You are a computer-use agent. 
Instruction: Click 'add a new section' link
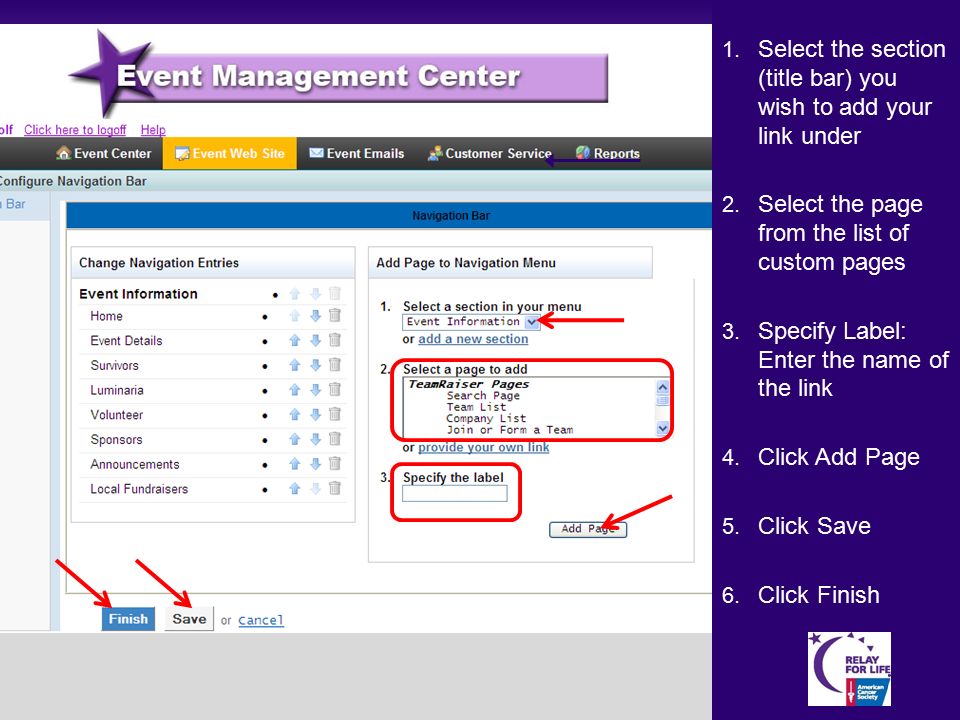[x=473, y=339]
